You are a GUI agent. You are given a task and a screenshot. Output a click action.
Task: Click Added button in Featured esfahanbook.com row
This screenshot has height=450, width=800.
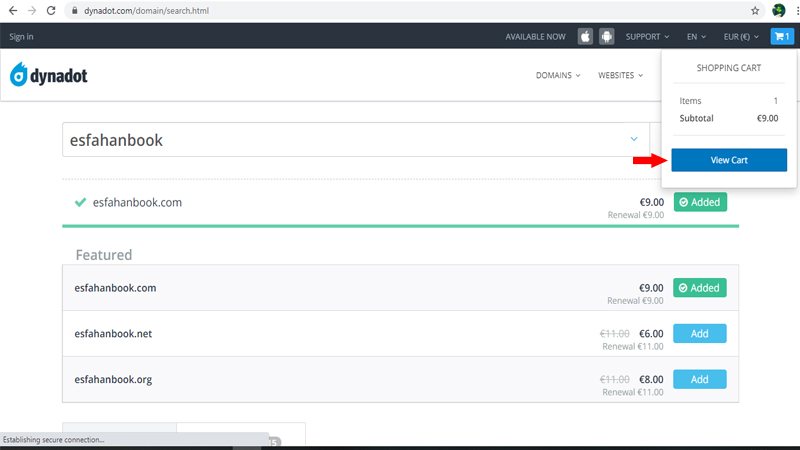699,288
